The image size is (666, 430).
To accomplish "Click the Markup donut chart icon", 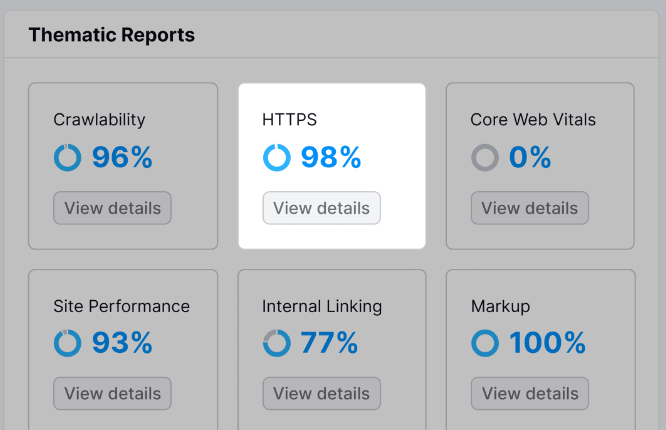I will click(485, 344).
